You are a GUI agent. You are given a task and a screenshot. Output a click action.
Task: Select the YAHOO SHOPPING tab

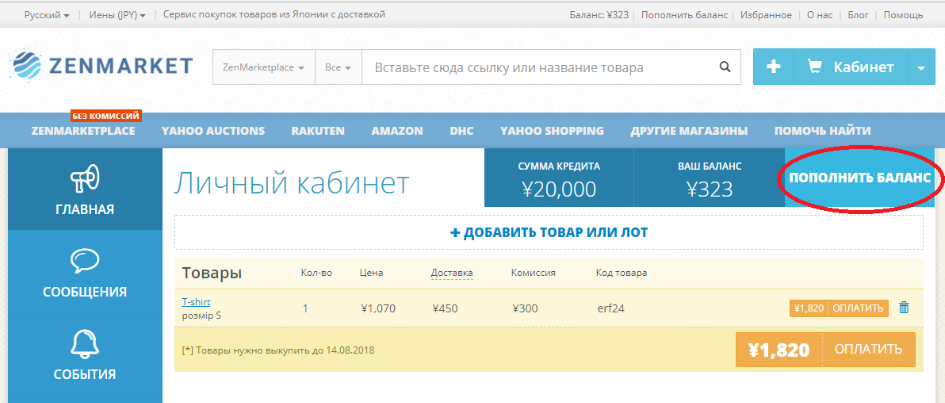pyautogui.click(x=552, y=131)
